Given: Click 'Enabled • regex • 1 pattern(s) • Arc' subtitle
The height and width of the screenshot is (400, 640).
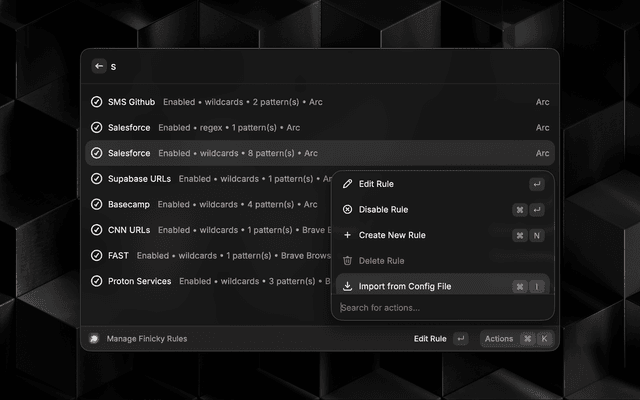Looking at the screenshot, I should (x=229, y=128).
